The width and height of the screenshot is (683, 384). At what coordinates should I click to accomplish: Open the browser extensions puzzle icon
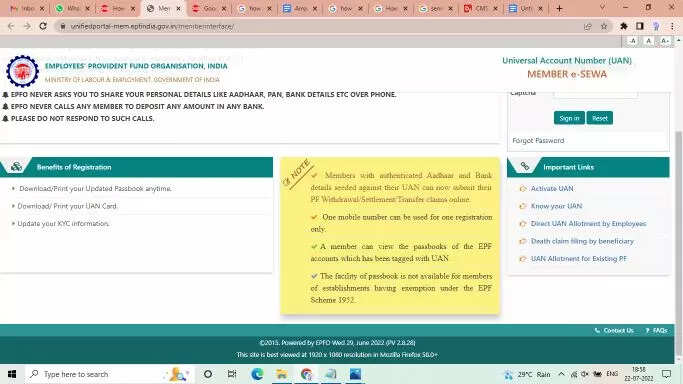pos(624,26)
